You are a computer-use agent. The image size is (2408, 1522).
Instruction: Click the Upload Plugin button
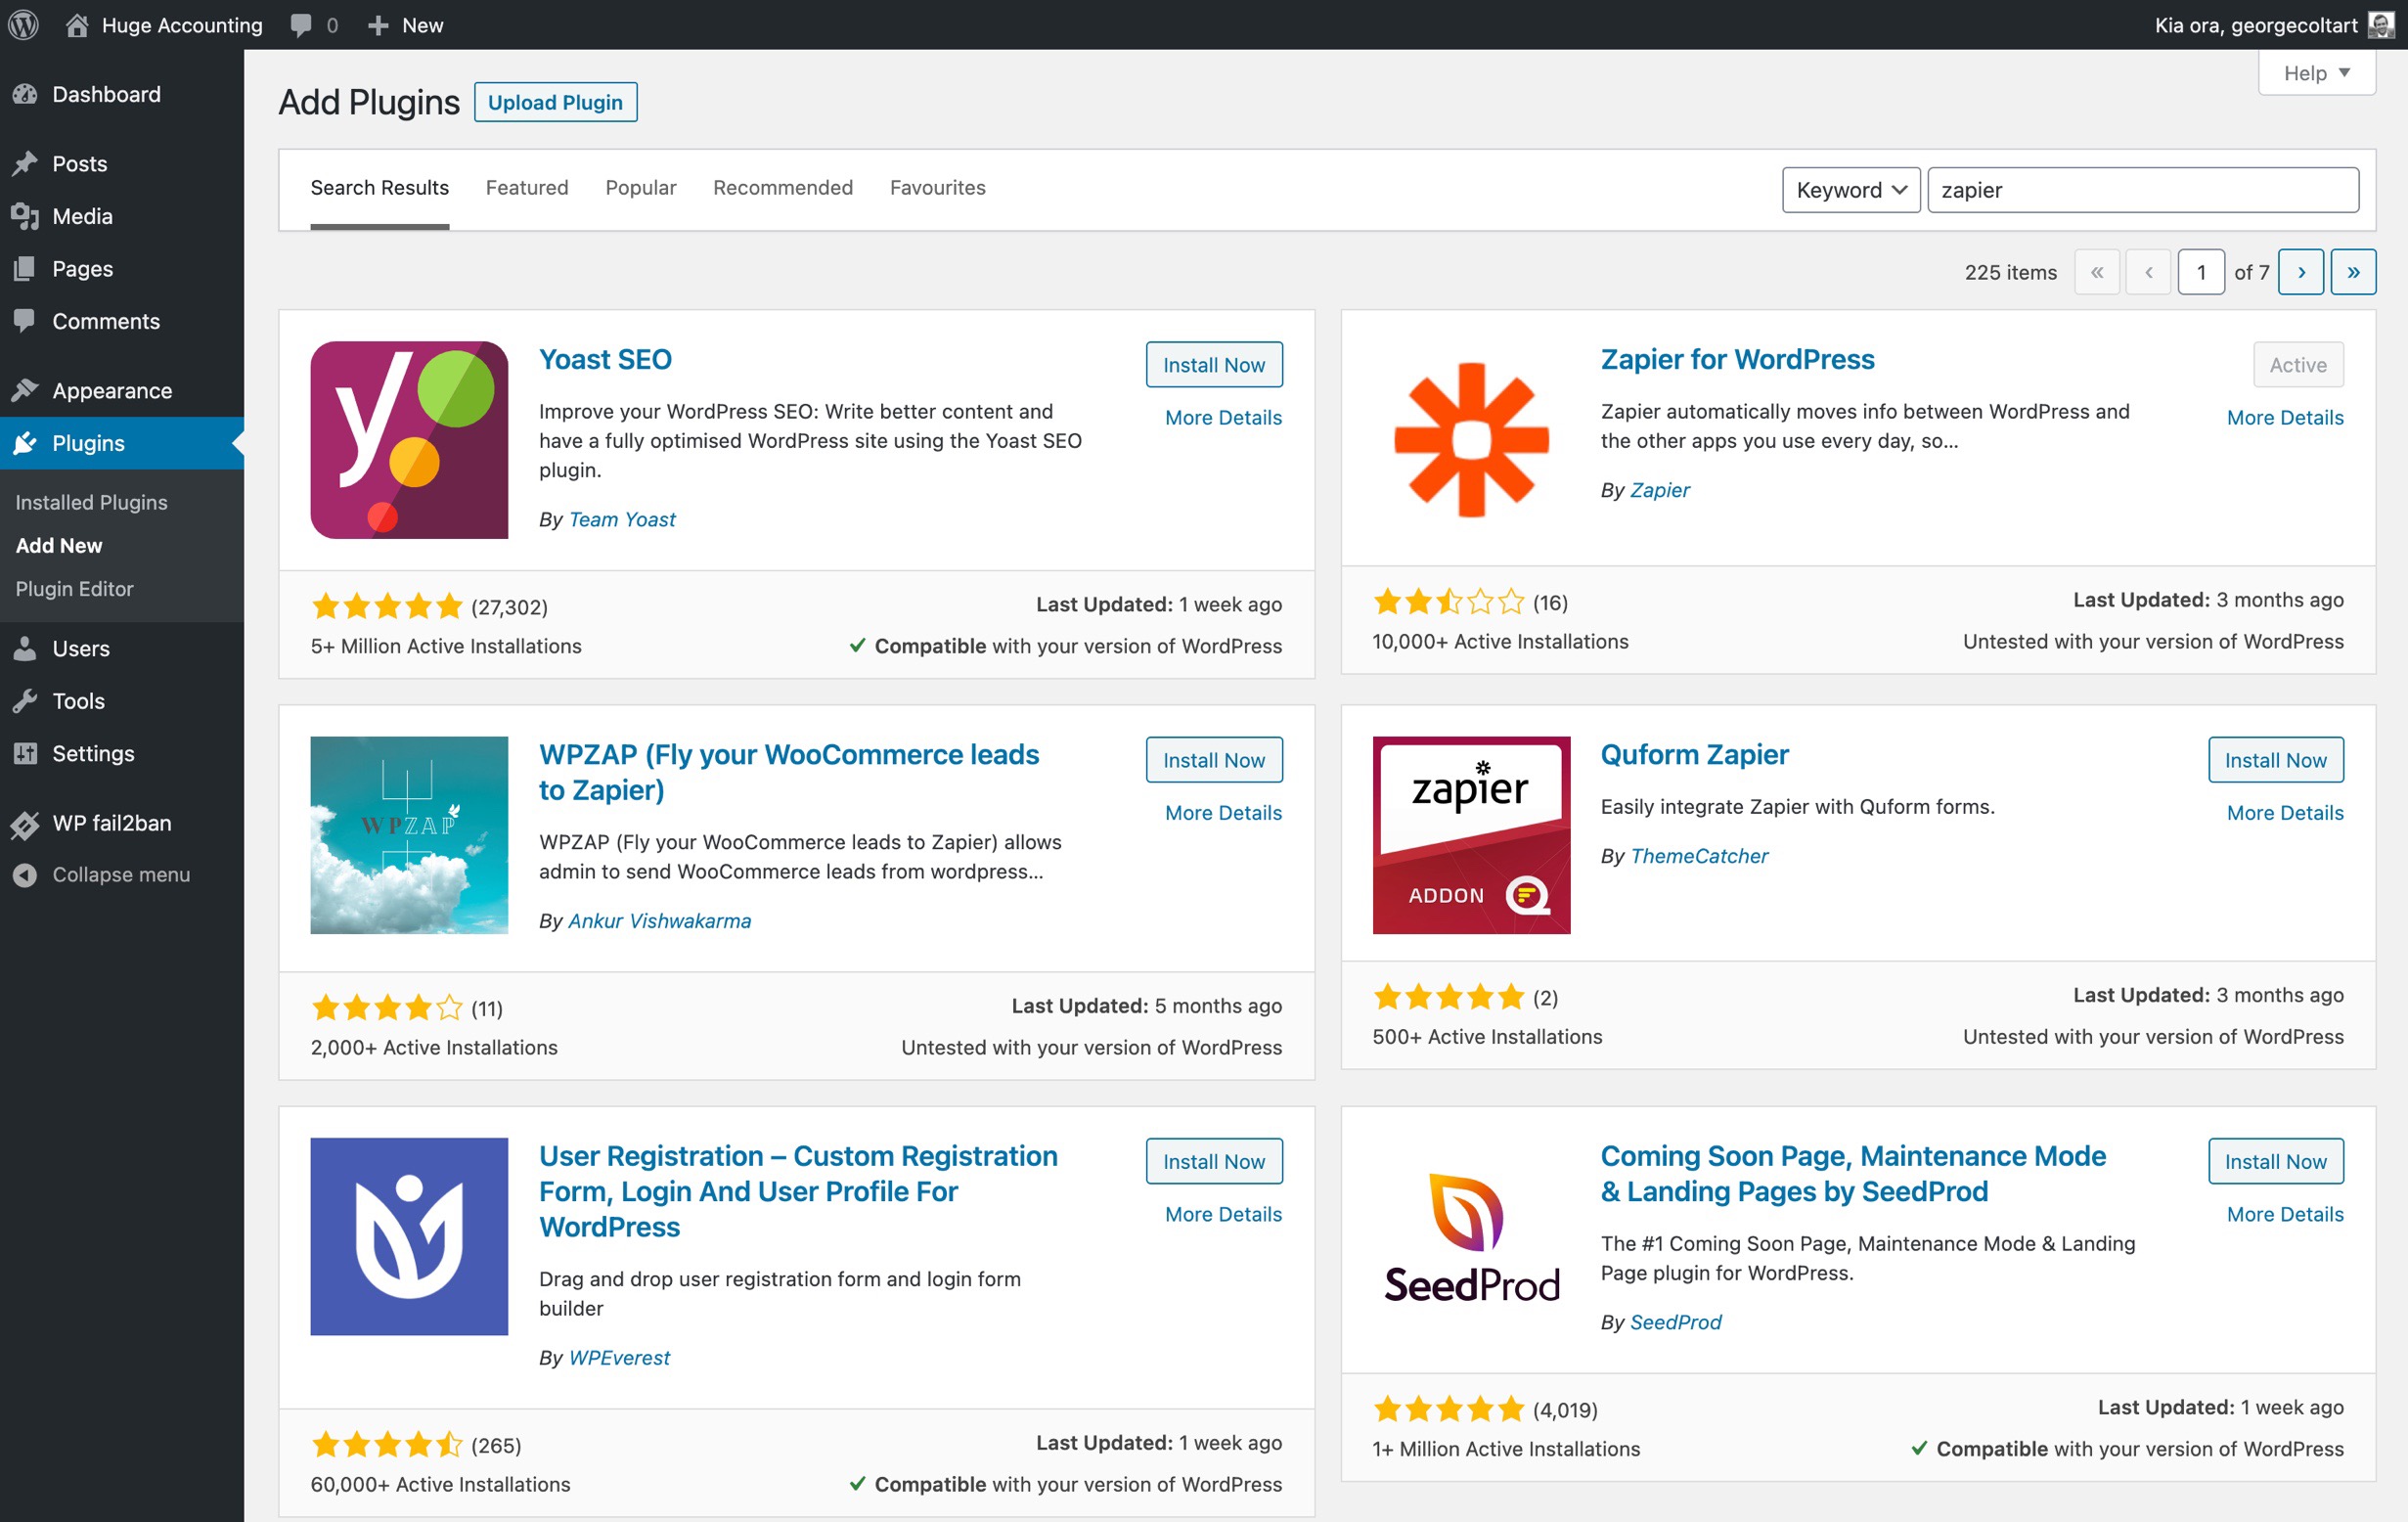tap(555, 102)
